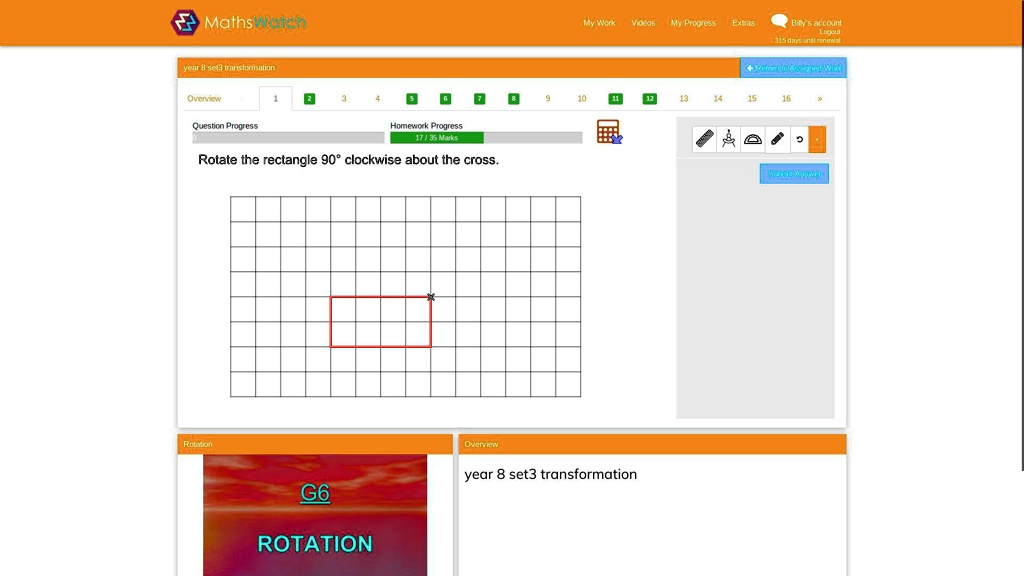Expand more questions with the chevron

tap(820, 98)
